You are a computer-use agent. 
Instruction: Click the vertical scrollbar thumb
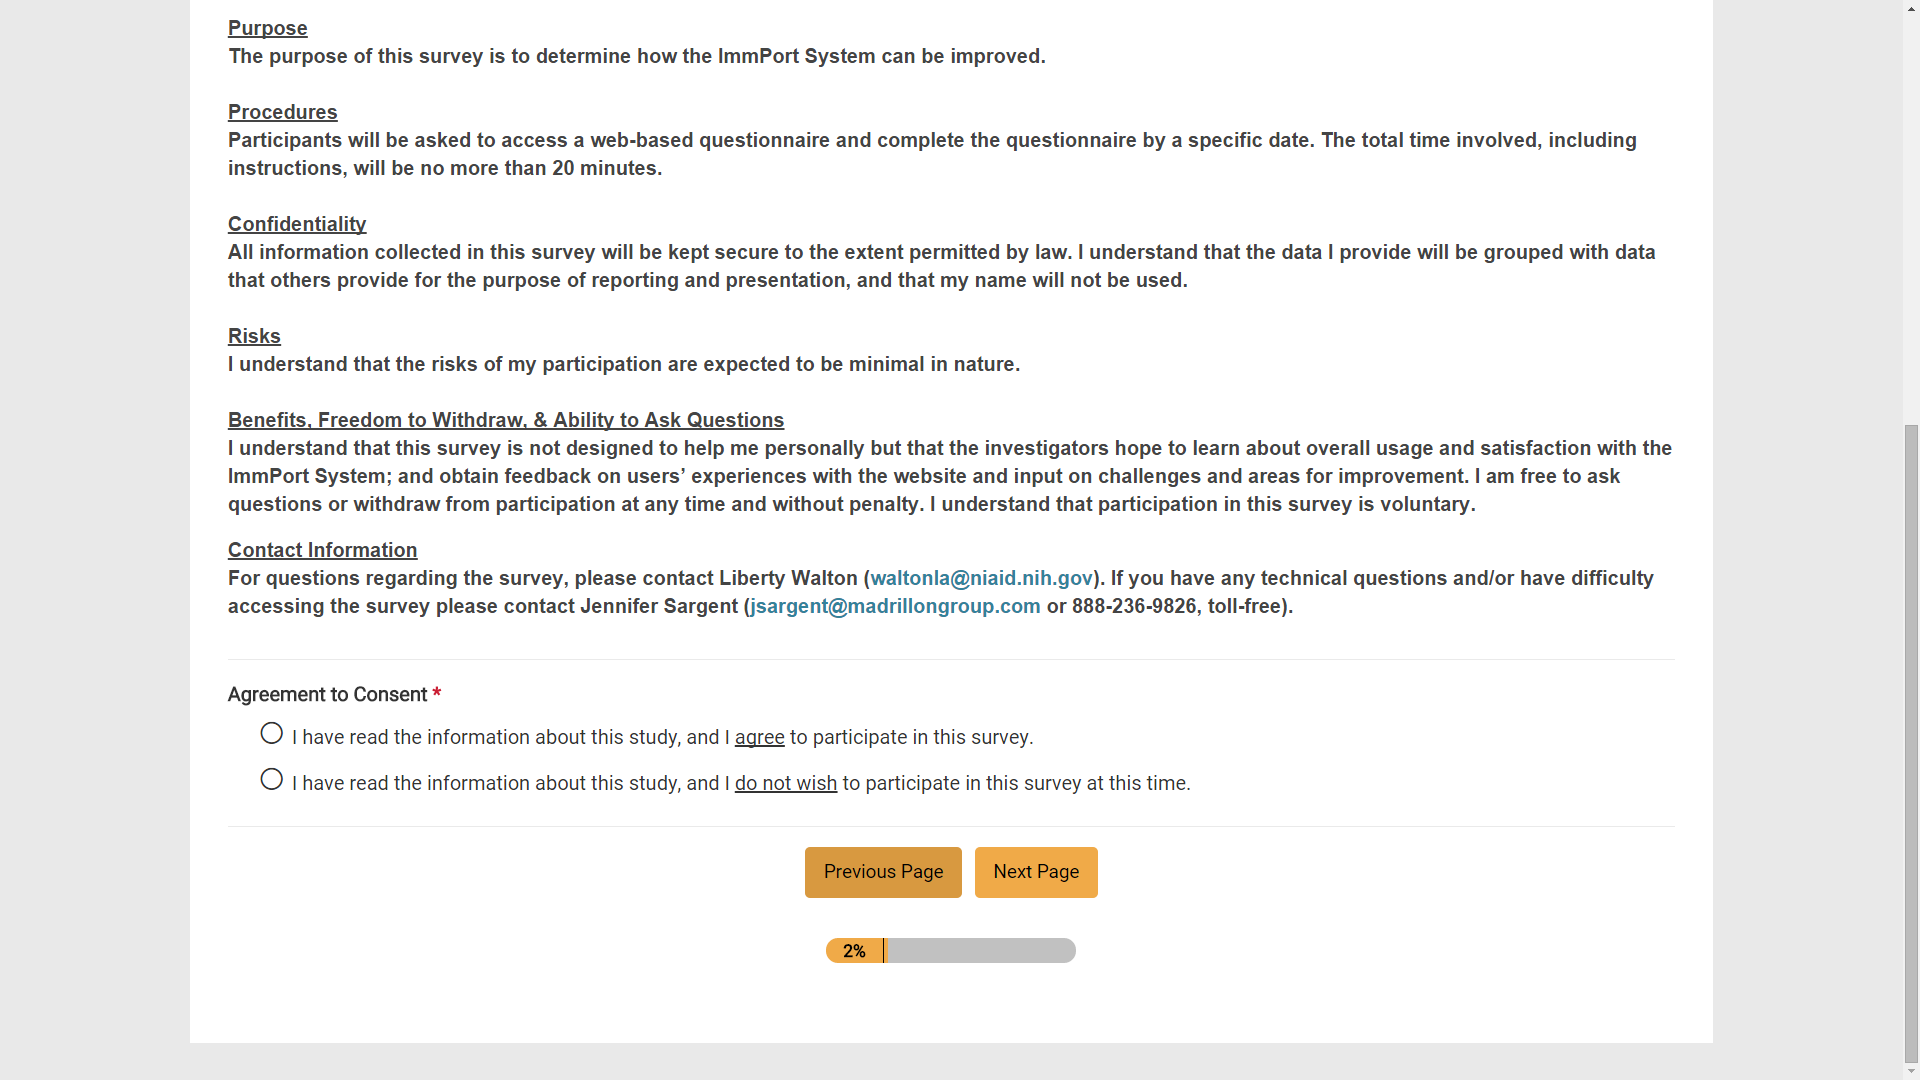pyautogui.click(x=1911, y=740)
